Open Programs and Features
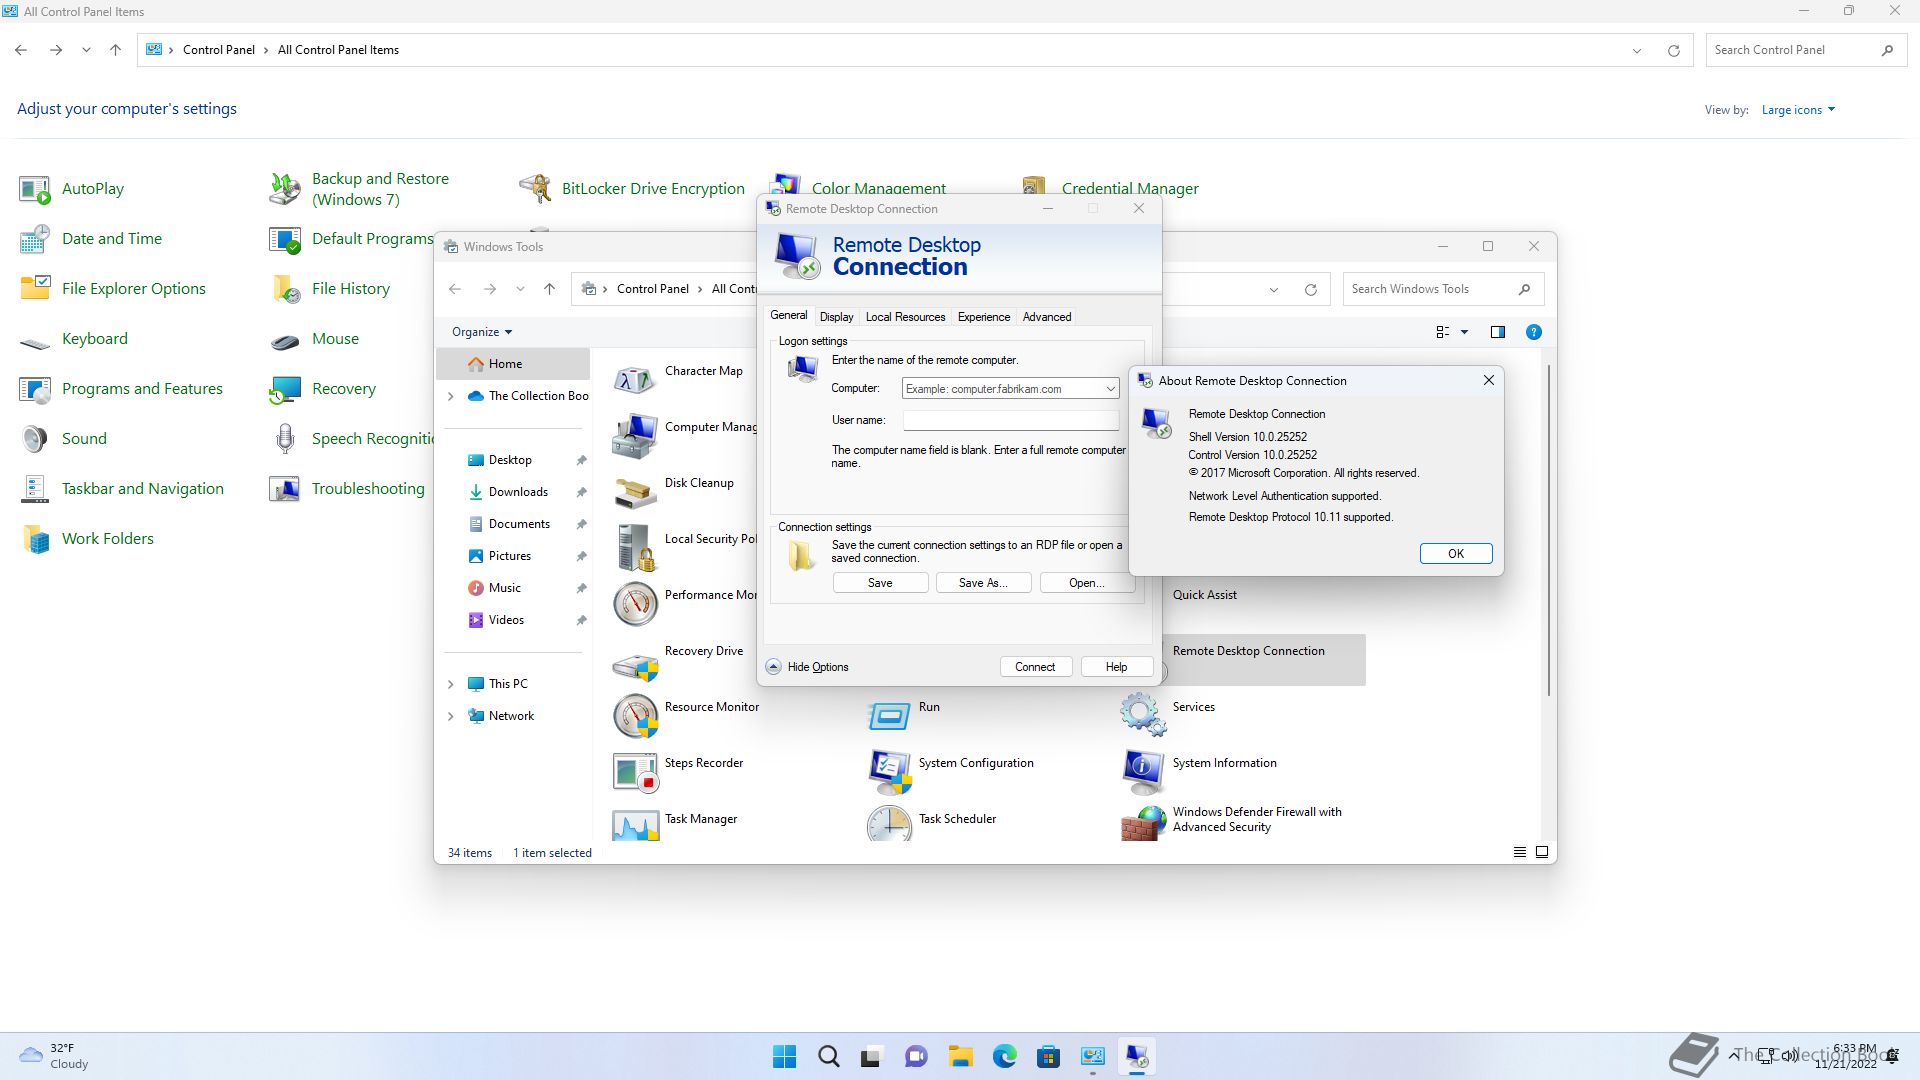The image size is (1920, 1080). pyautogui.click(x=121, y=388)
